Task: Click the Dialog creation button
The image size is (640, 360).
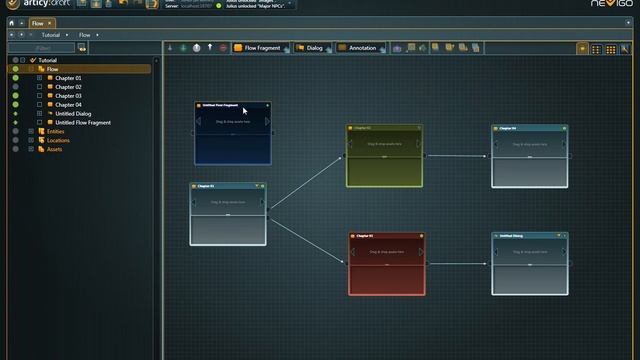Action: pos(312,48)
